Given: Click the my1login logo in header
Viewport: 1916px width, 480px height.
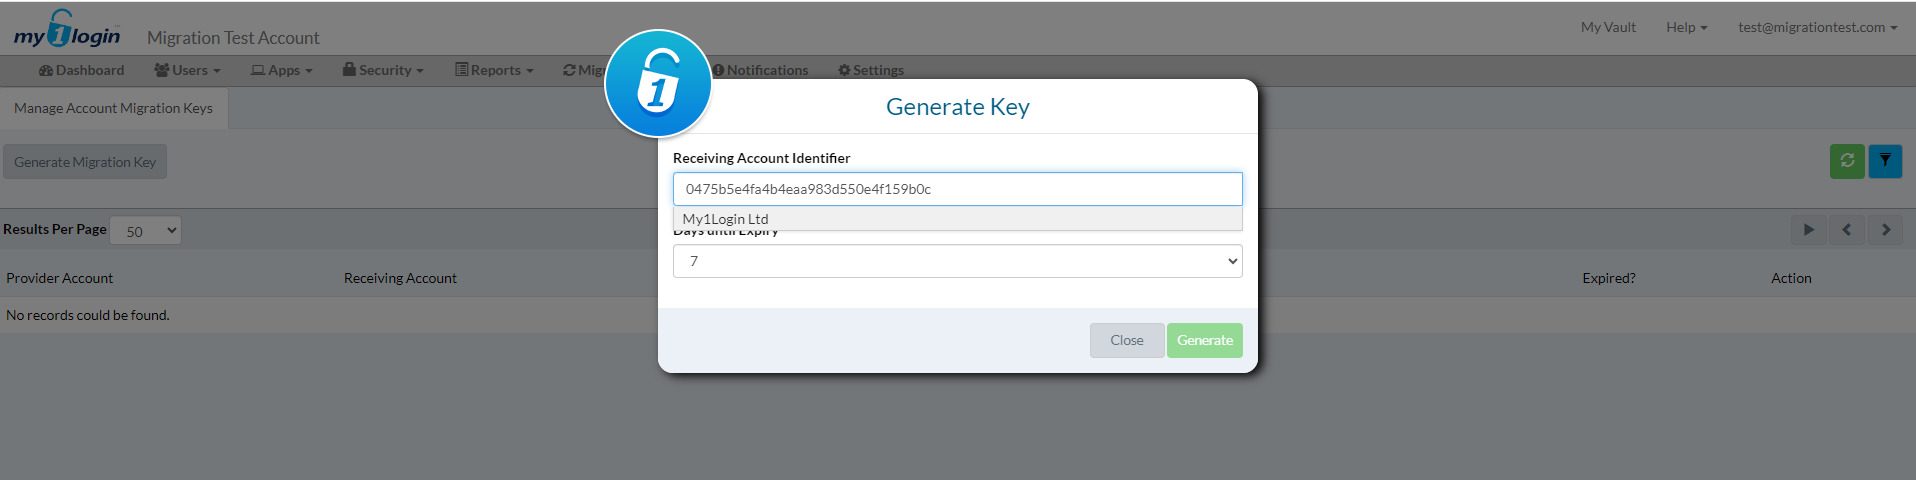Looking at the screenshot, I should (x=67, y=31).
